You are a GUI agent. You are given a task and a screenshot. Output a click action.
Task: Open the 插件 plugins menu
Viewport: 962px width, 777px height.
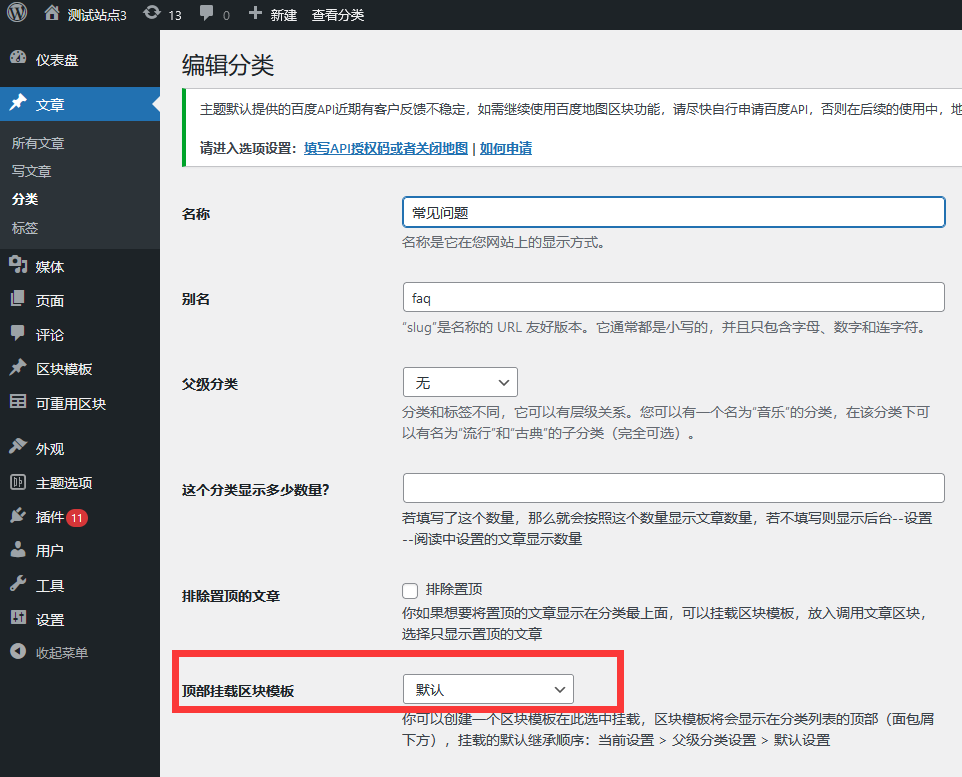coord(50,517)
